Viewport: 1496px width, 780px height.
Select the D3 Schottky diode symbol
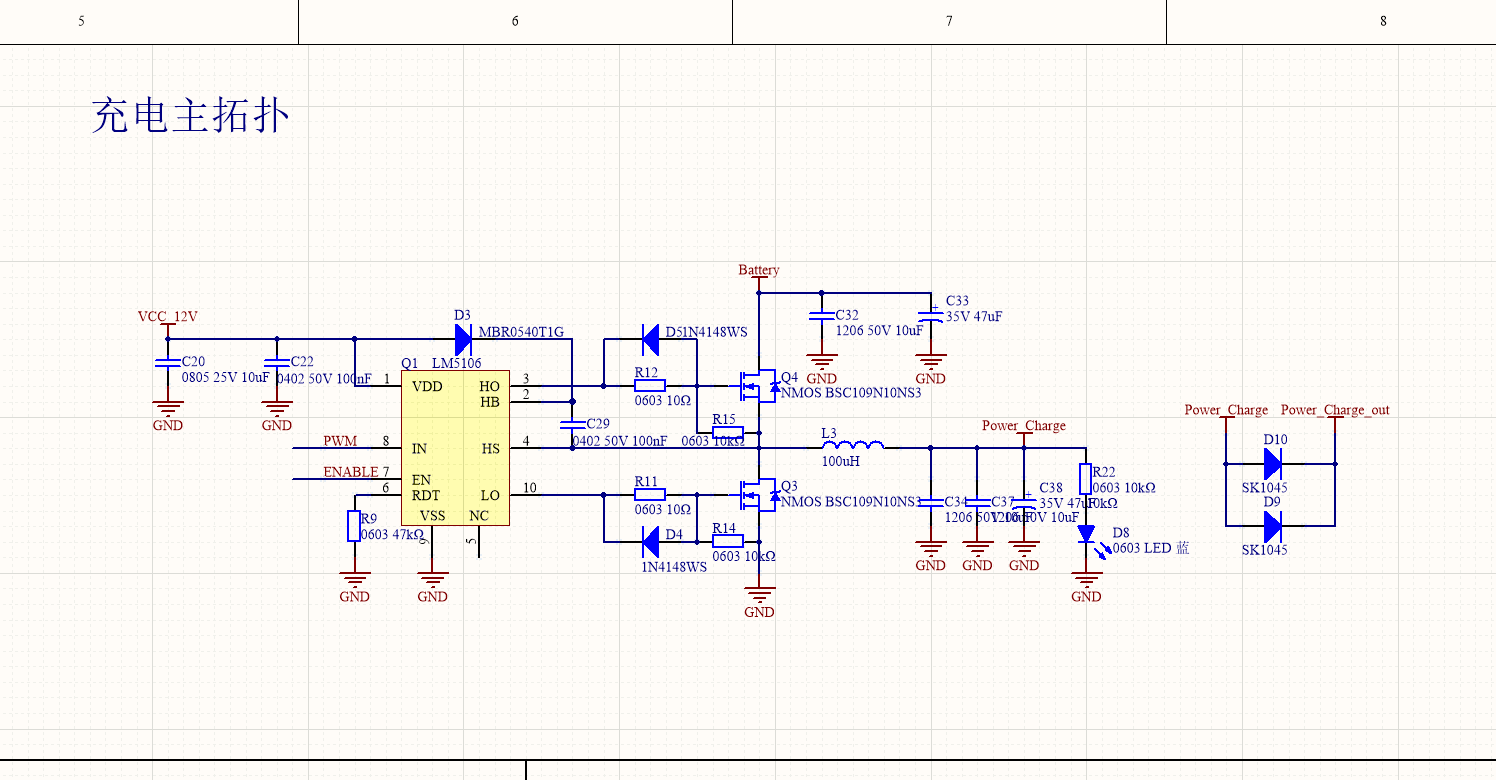[463, 339]
